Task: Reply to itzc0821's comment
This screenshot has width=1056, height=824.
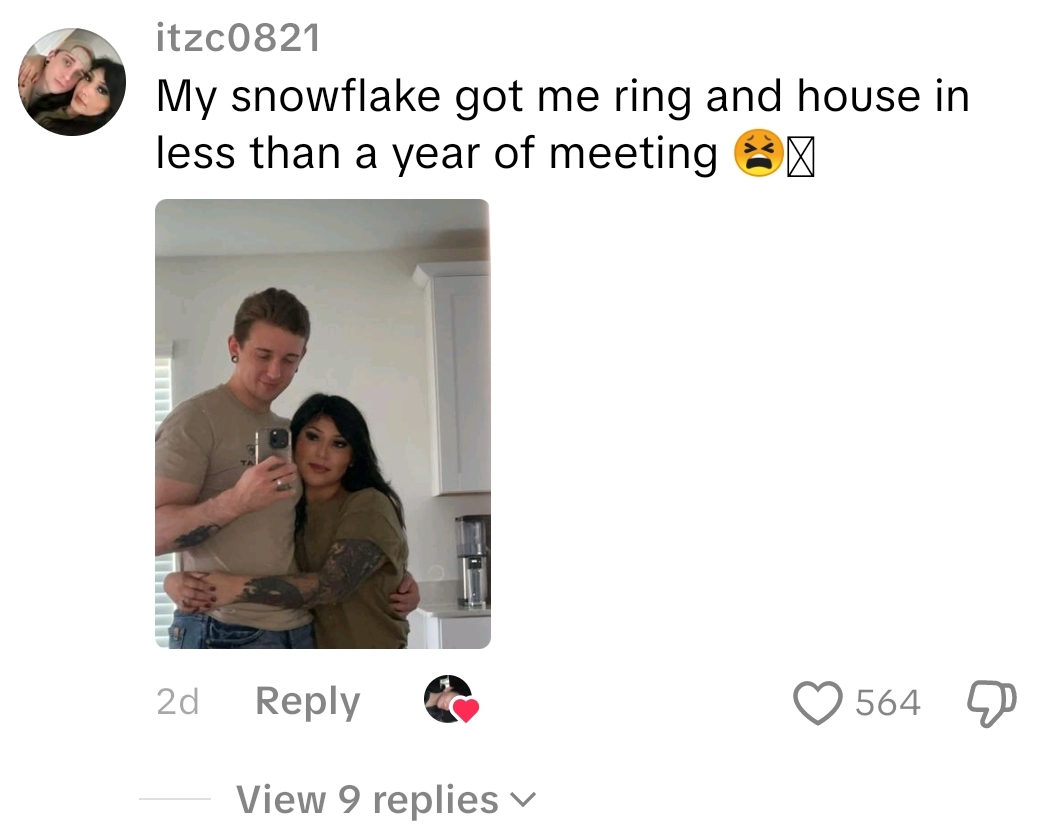Action: (x=308, y=701)
